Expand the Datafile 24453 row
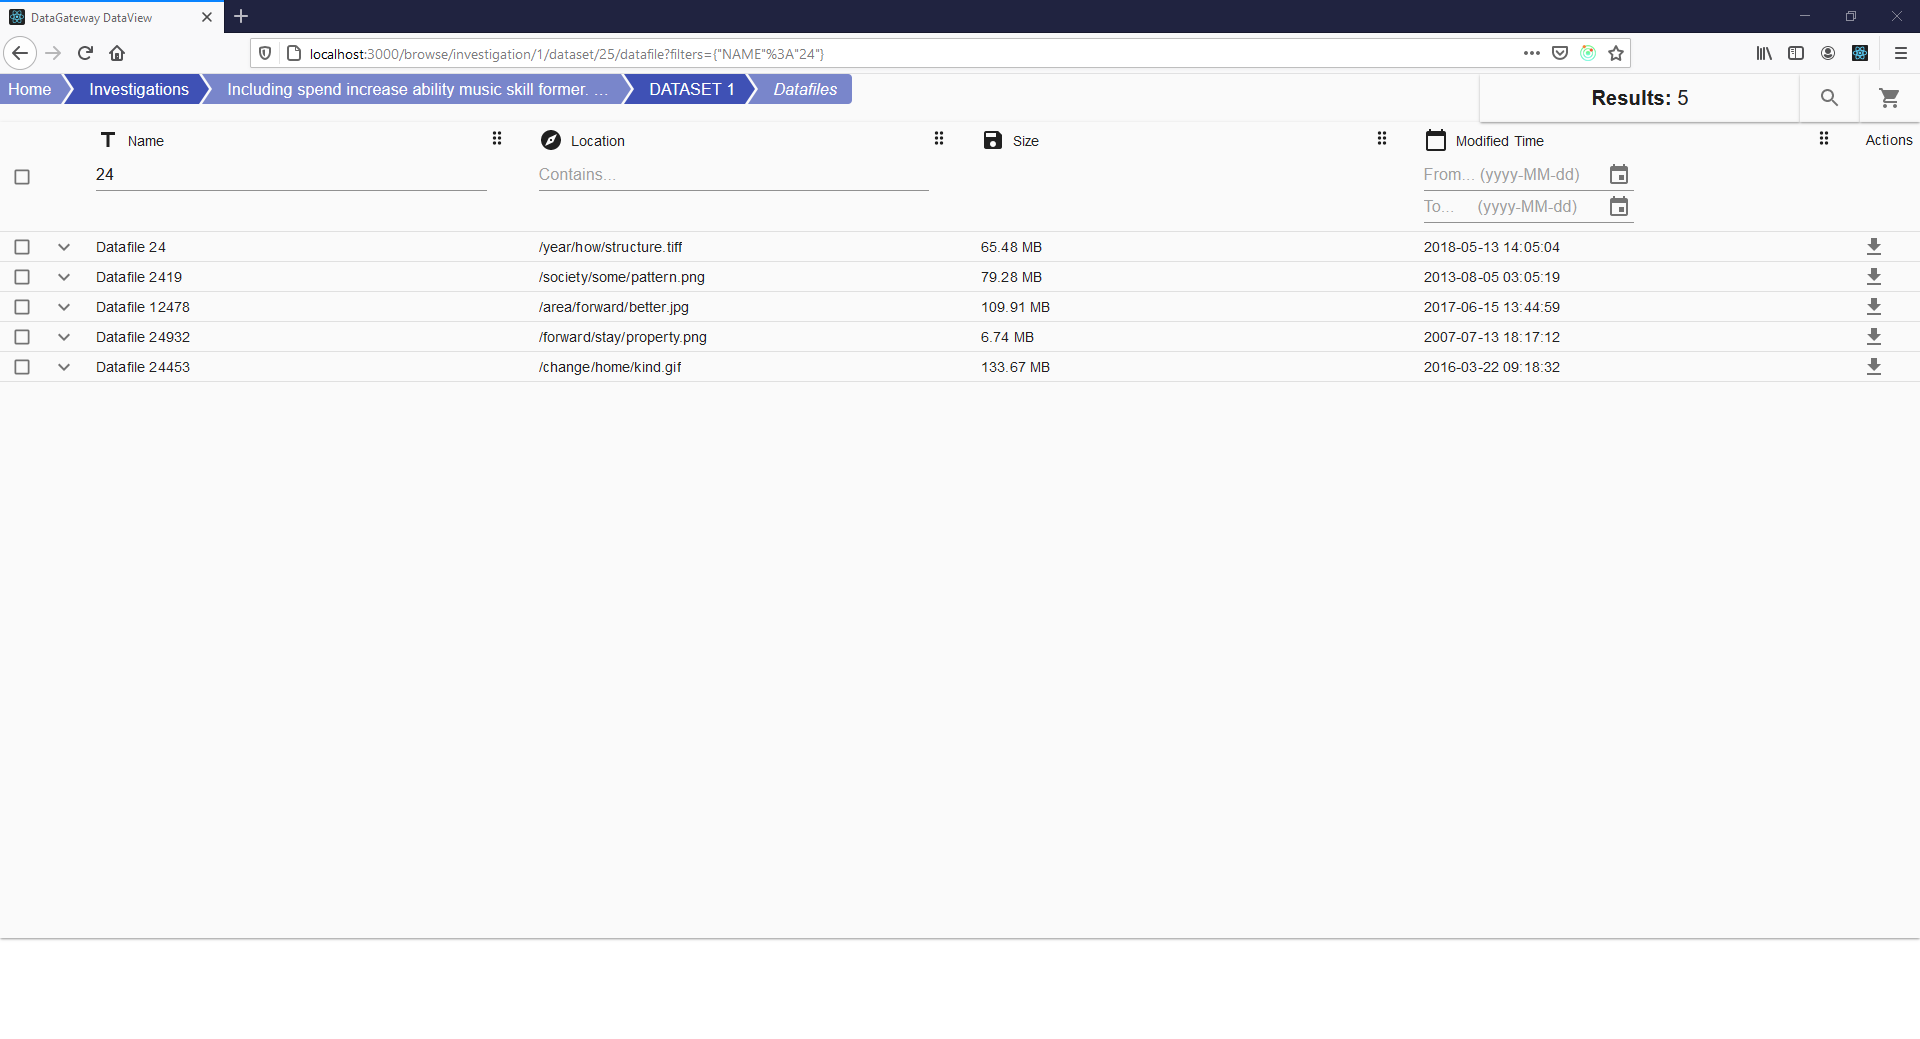Screen dimensions: 1920x1039 63,367
